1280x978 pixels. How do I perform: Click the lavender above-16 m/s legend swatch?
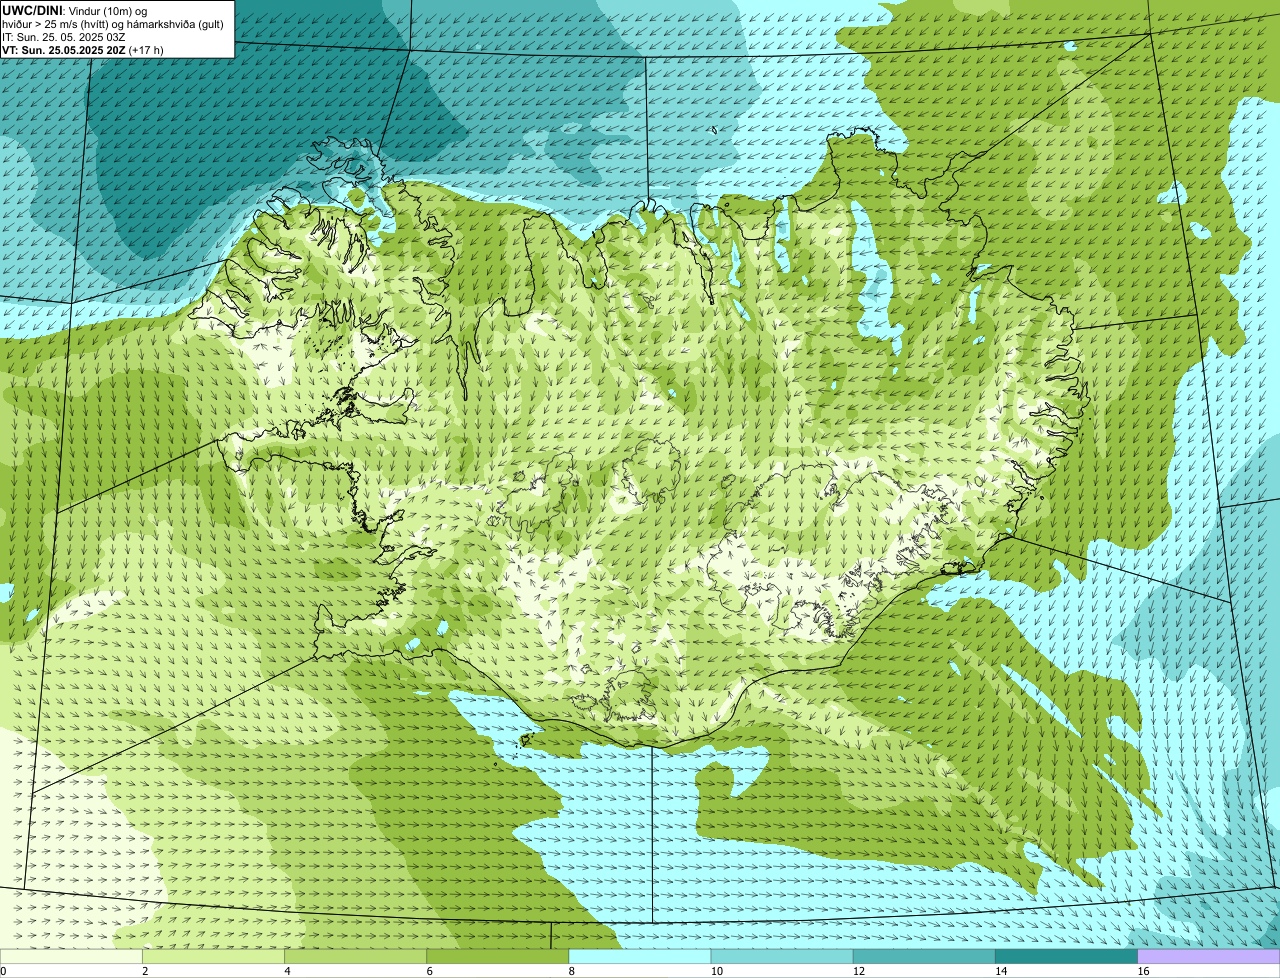click(x=1209, y=956)
